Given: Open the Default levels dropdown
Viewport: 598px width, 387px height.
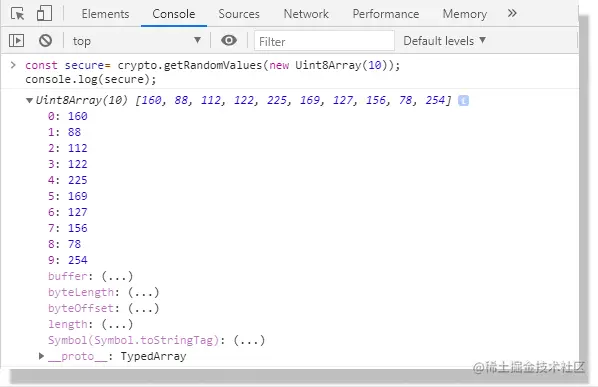Looking at the screenshot, I should tap(444, 40).
